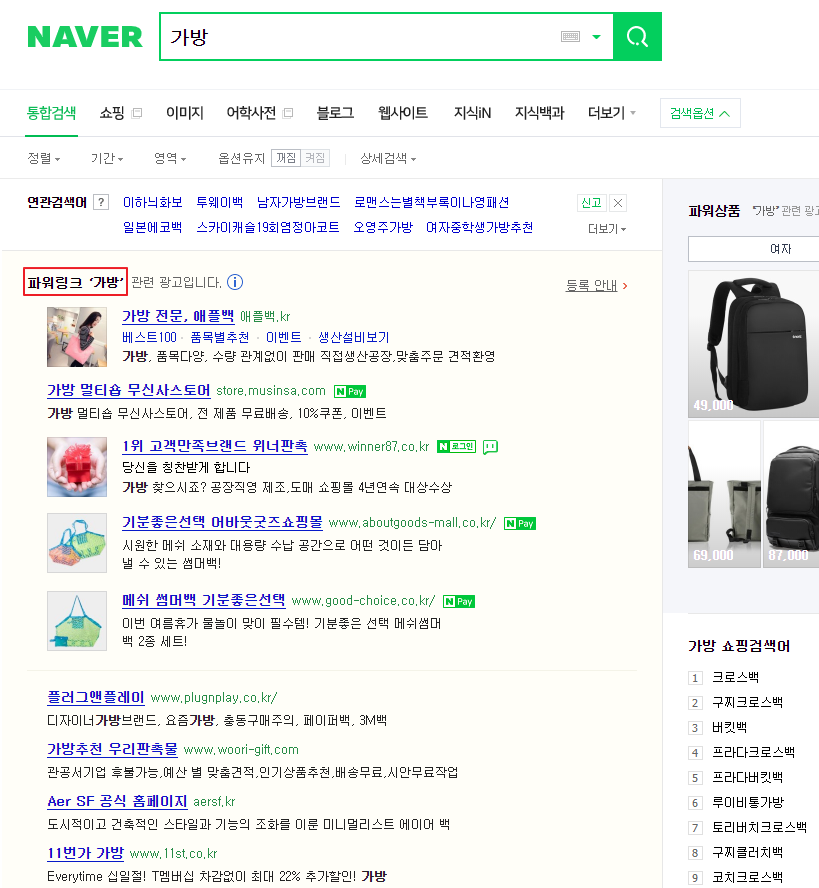Open the 영역 area dropdown
Viewport: 819px width, 888px height.
click(x=170, y=159)
